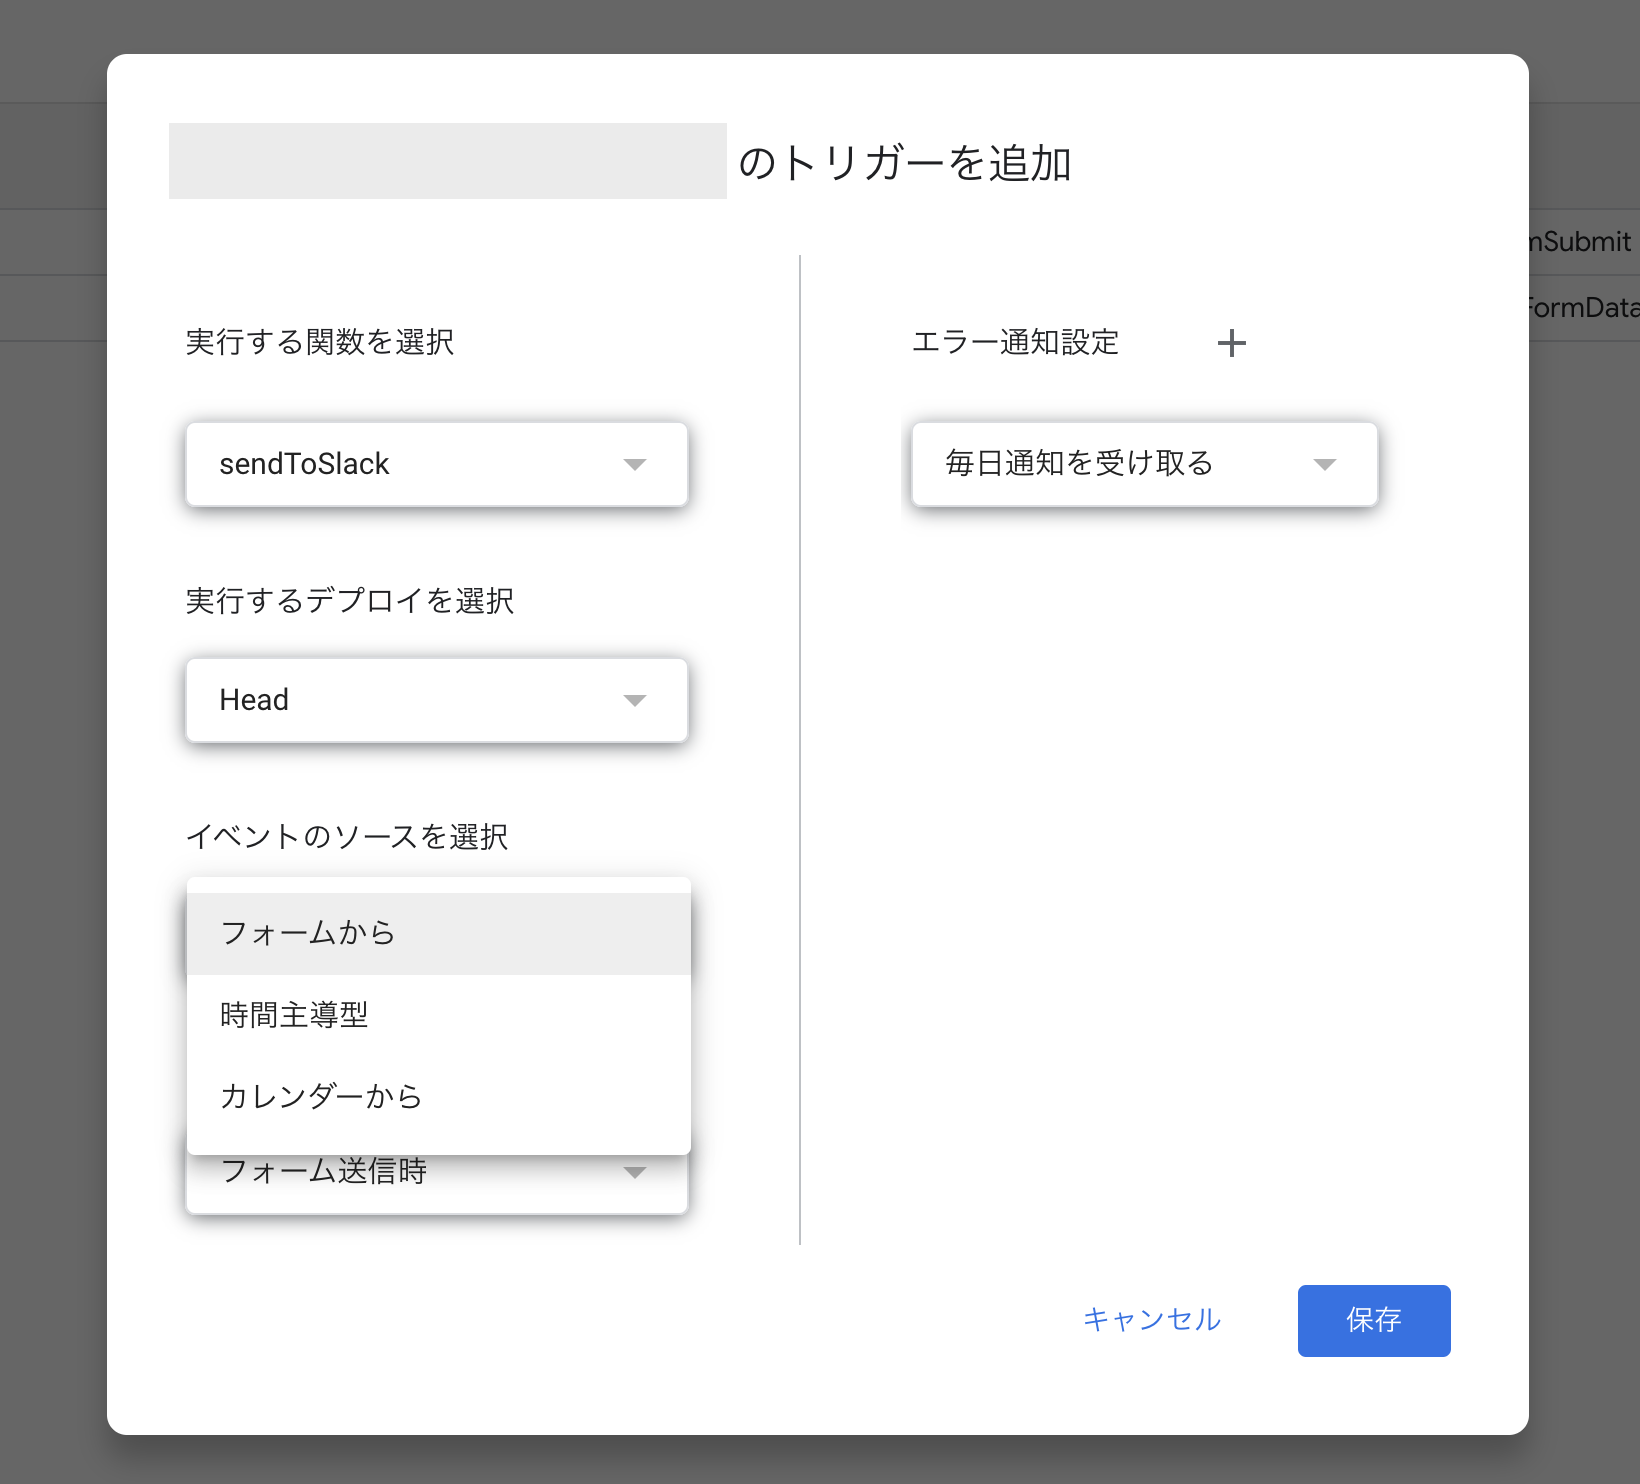Click the highlighted フォームから option row

click(x=437, y=932)
